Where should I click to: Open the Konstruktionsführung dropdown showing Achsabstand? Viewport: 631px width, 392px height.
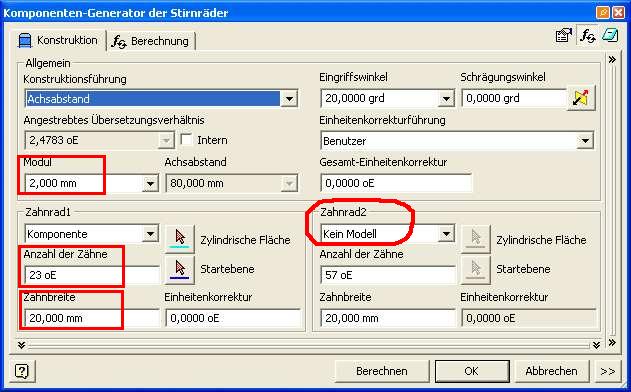click(x=161, y=99)
